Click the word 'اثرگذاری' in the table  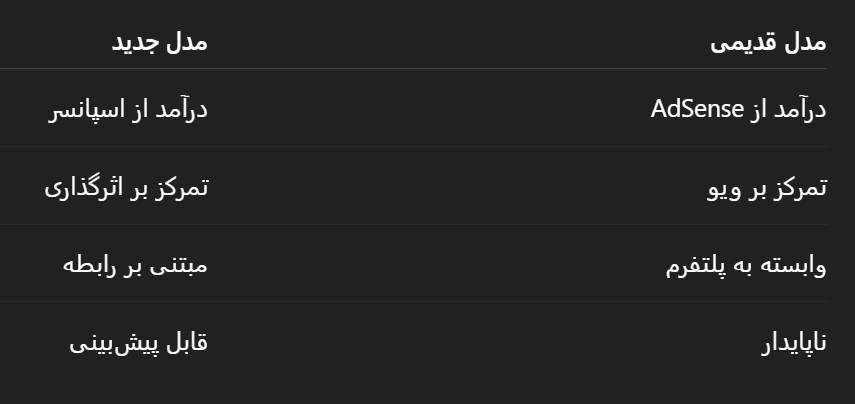(x=80, y=187)
